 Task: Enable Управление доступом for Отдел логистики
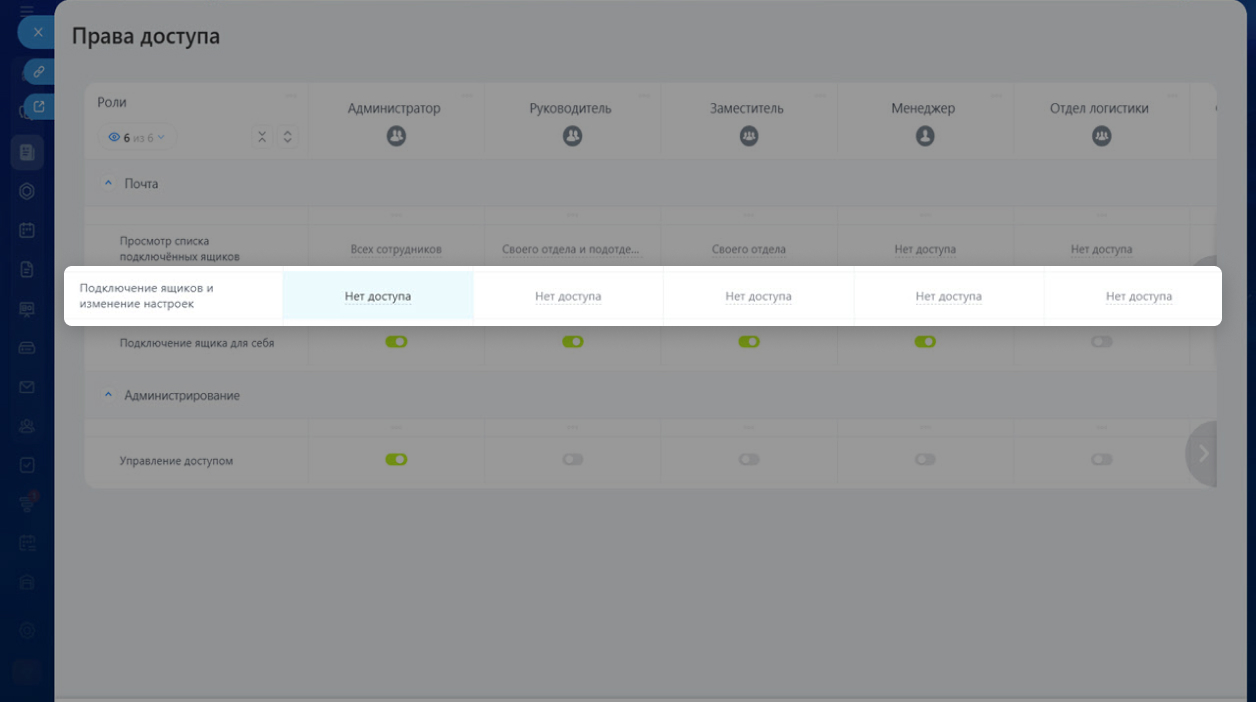pyautogui.click(x=1101, y=460)
